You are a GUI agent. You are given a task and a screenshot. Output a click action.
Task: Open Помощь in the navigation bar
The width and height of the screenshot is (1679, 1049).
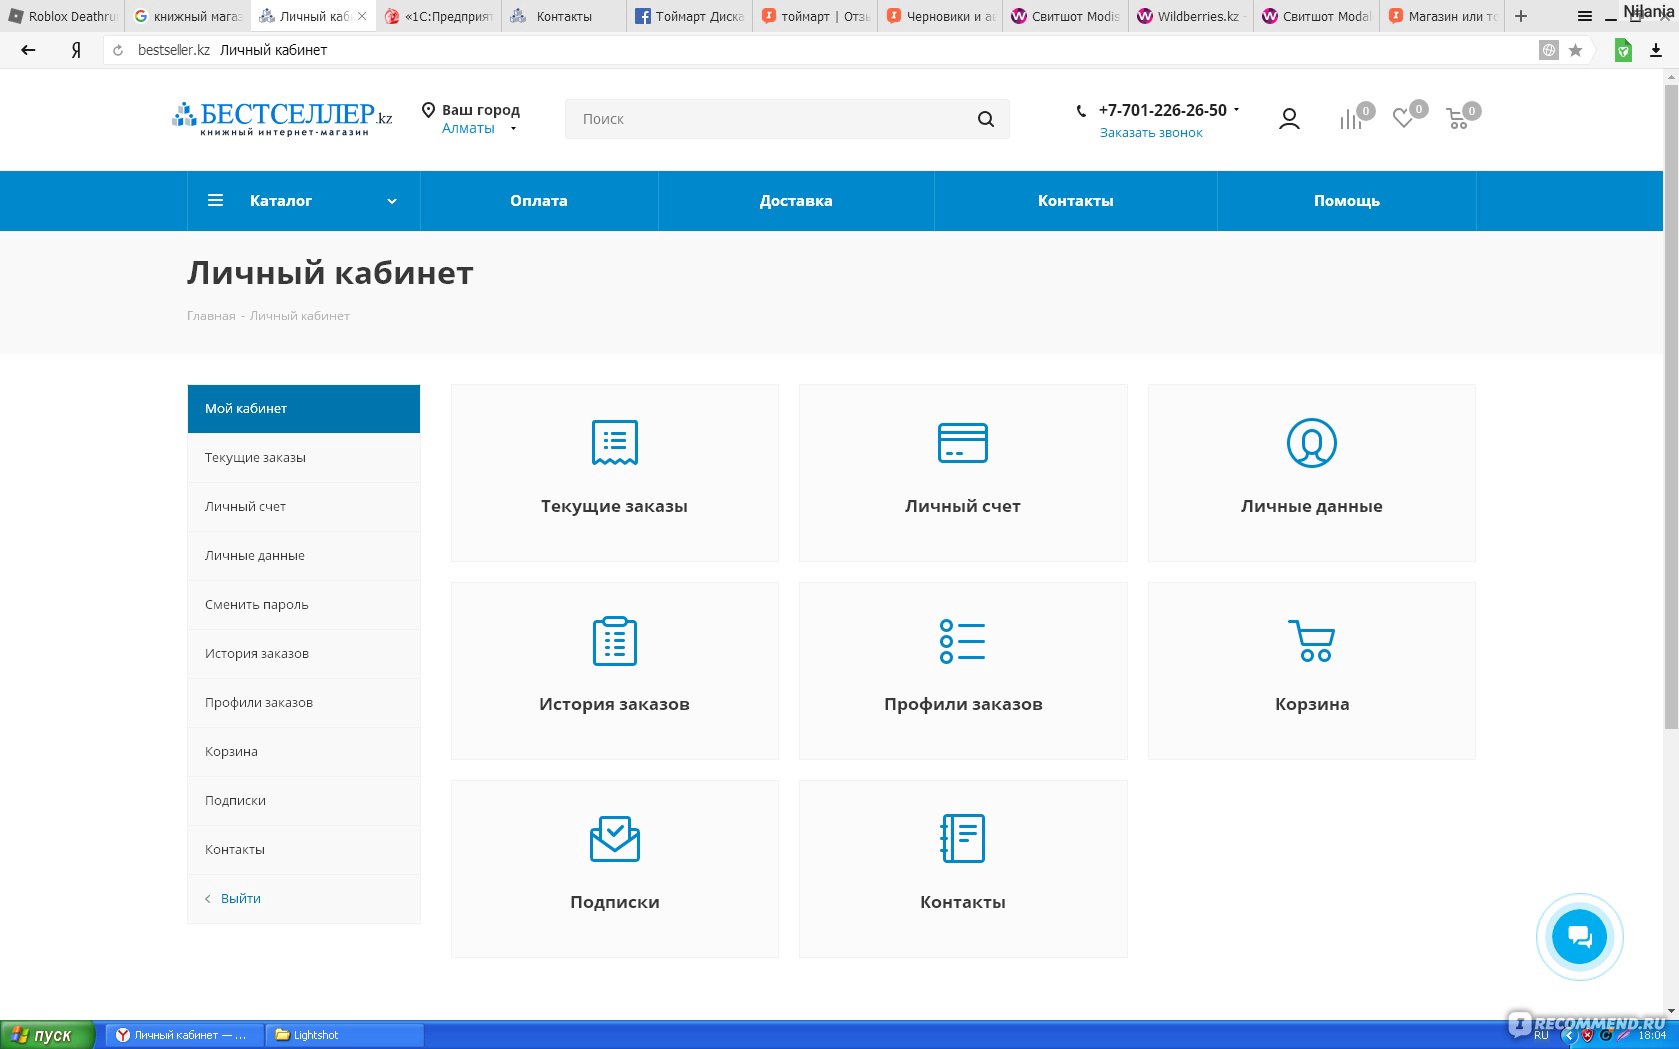click(x=1347, y=201)
